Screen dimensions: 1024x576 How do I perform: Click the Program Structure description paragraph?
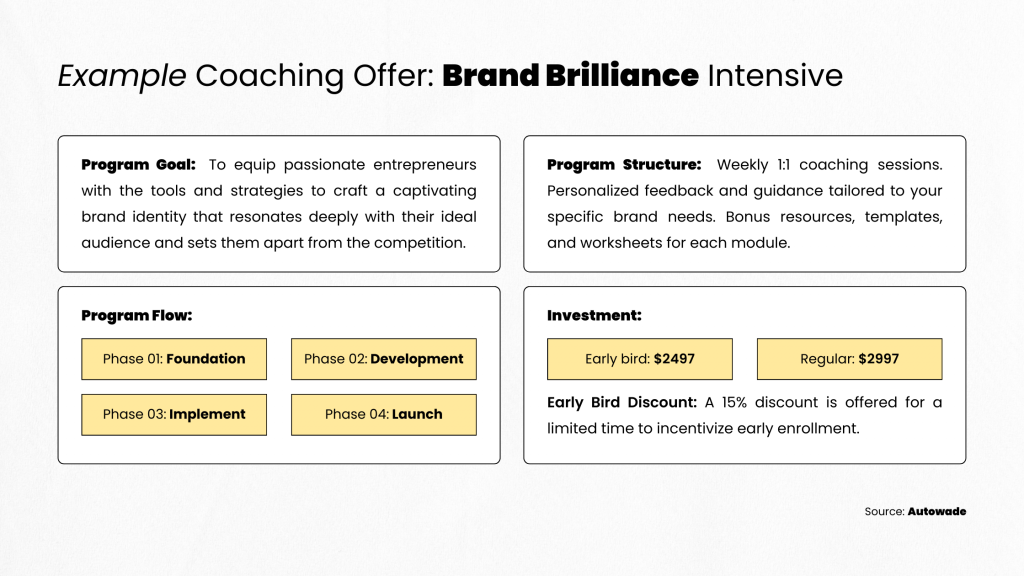click(x=744, y=204)
